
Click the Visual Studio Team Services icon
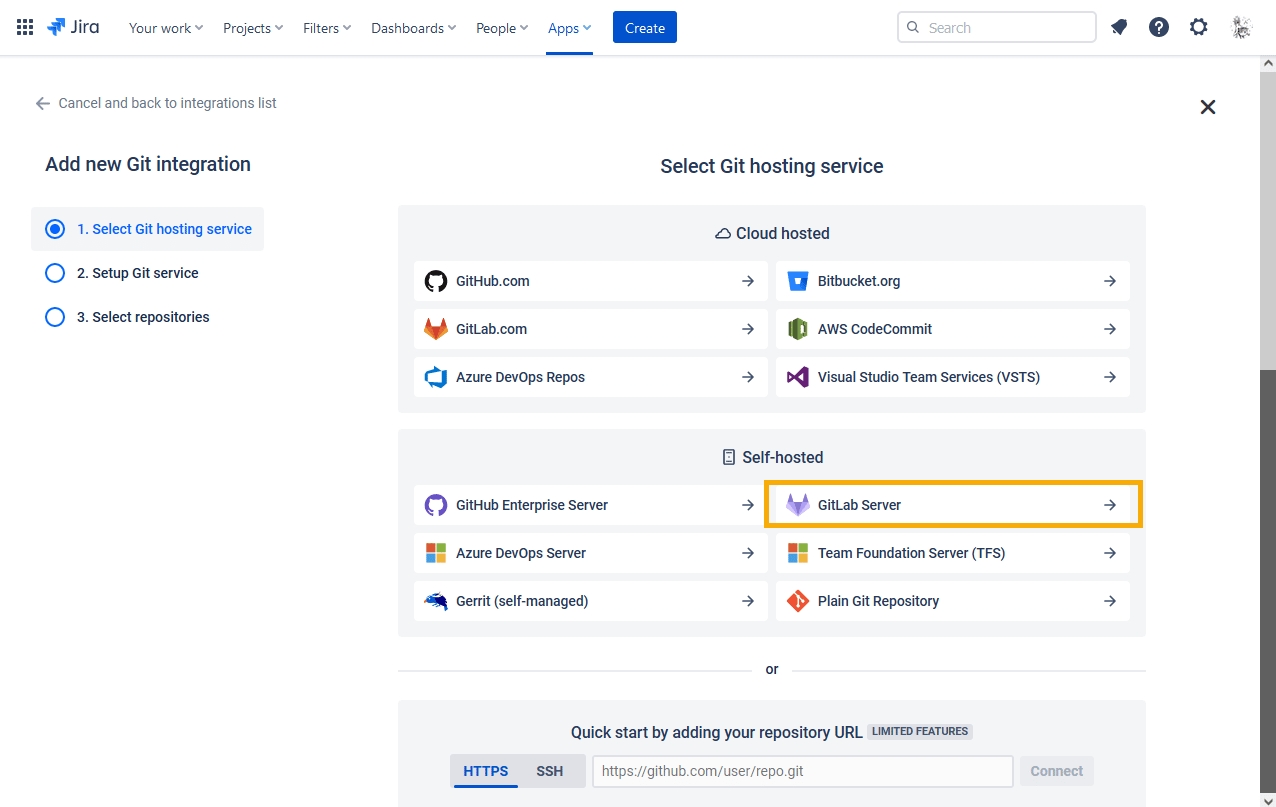798,377
